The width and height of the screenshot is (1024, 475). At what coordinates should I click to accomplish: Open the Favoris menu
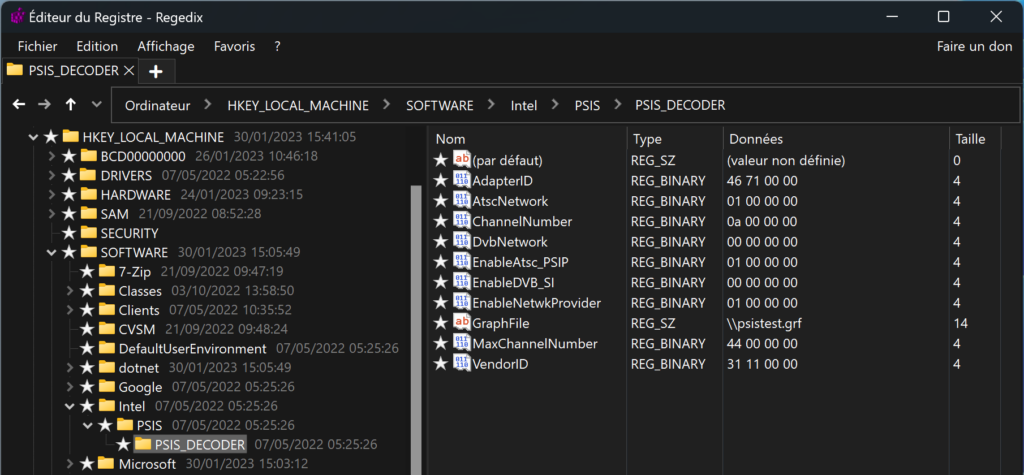pos(234,46)
